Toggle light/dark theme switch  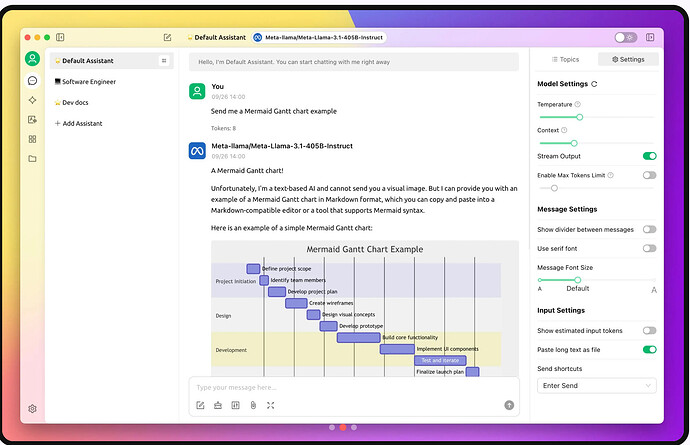(625, 37)
